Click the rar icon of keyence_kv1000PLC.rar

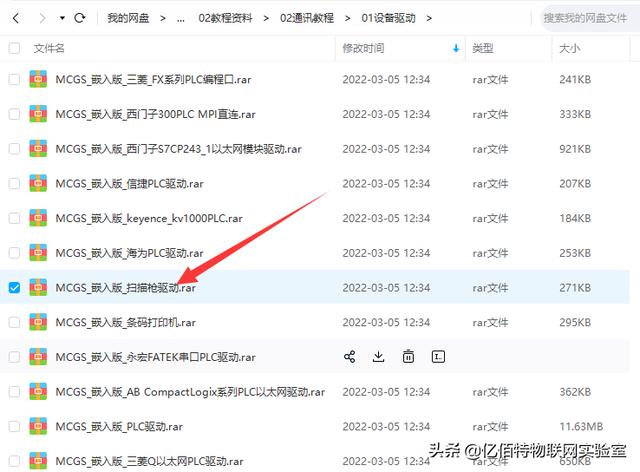pyautogui.click(x=38, y=218)
